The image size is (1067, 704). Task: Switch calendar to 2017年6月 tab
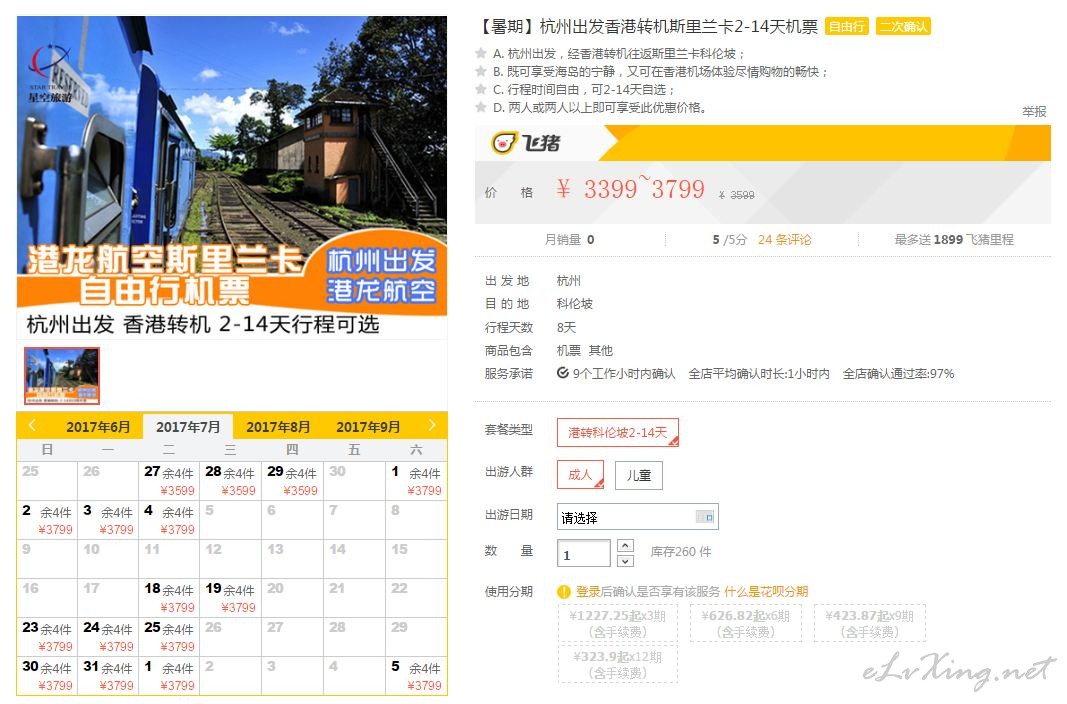coord(97,426)
